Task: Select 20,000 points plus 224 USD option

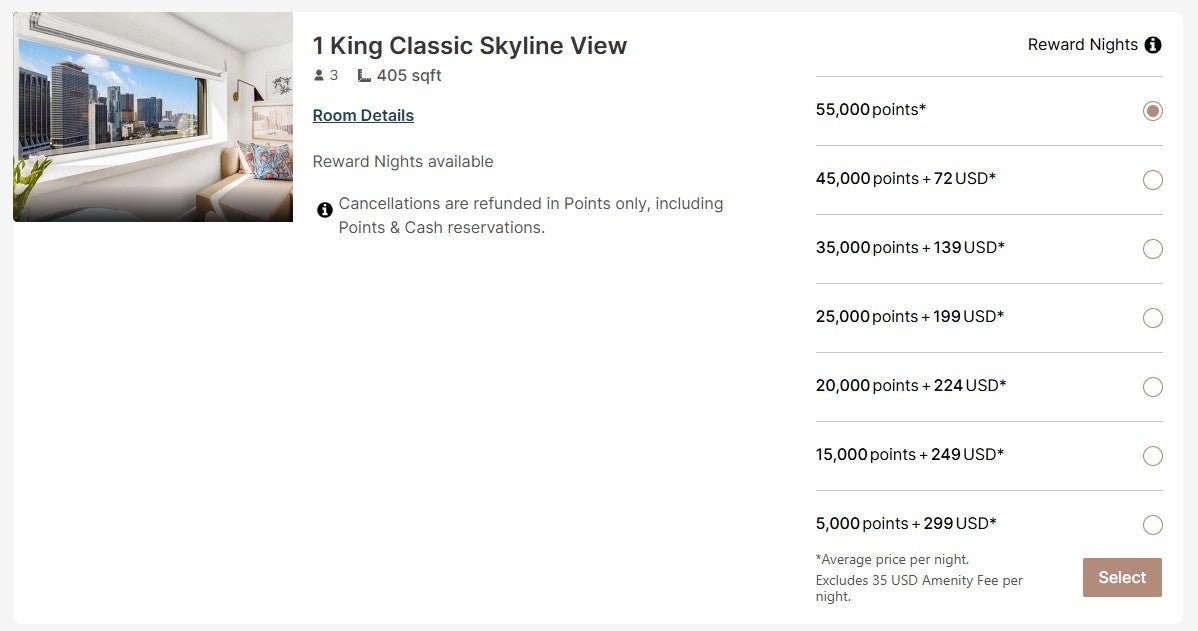Action: pyautogui.click(x=1152, y=387)
